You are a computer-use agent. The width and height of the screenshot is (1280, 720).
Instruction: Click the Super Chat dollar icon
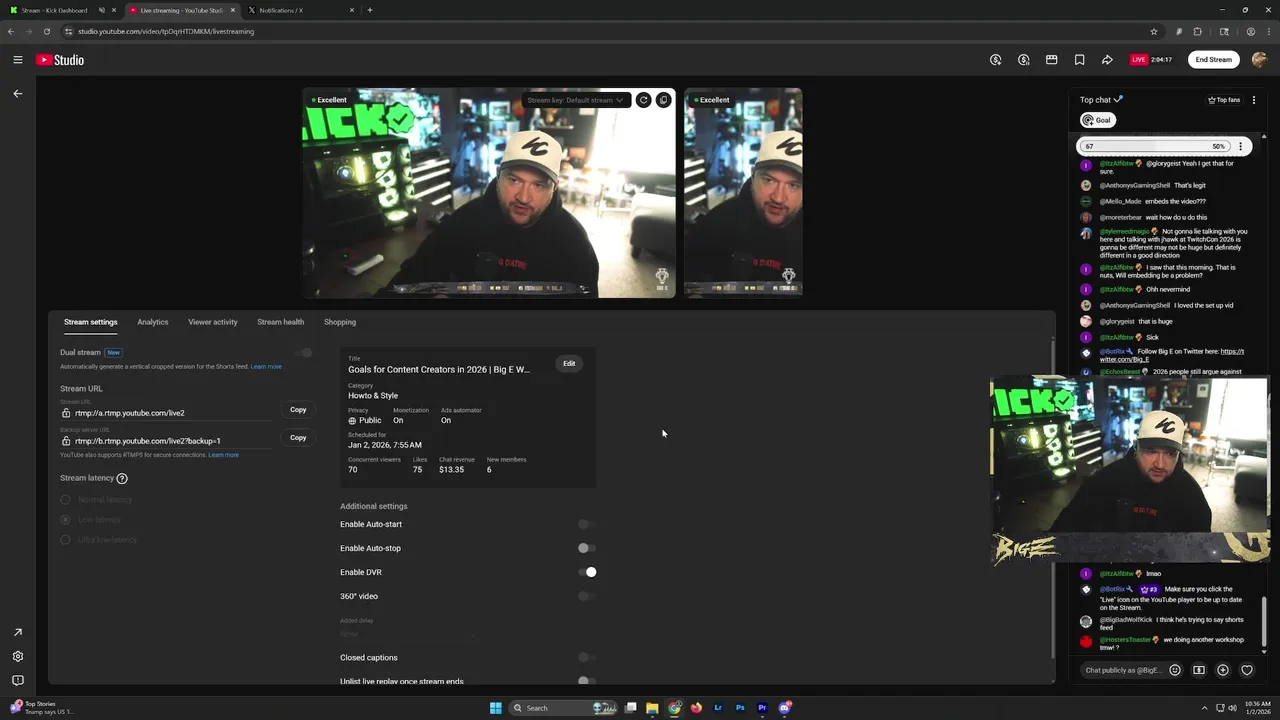coord(1199,670)
